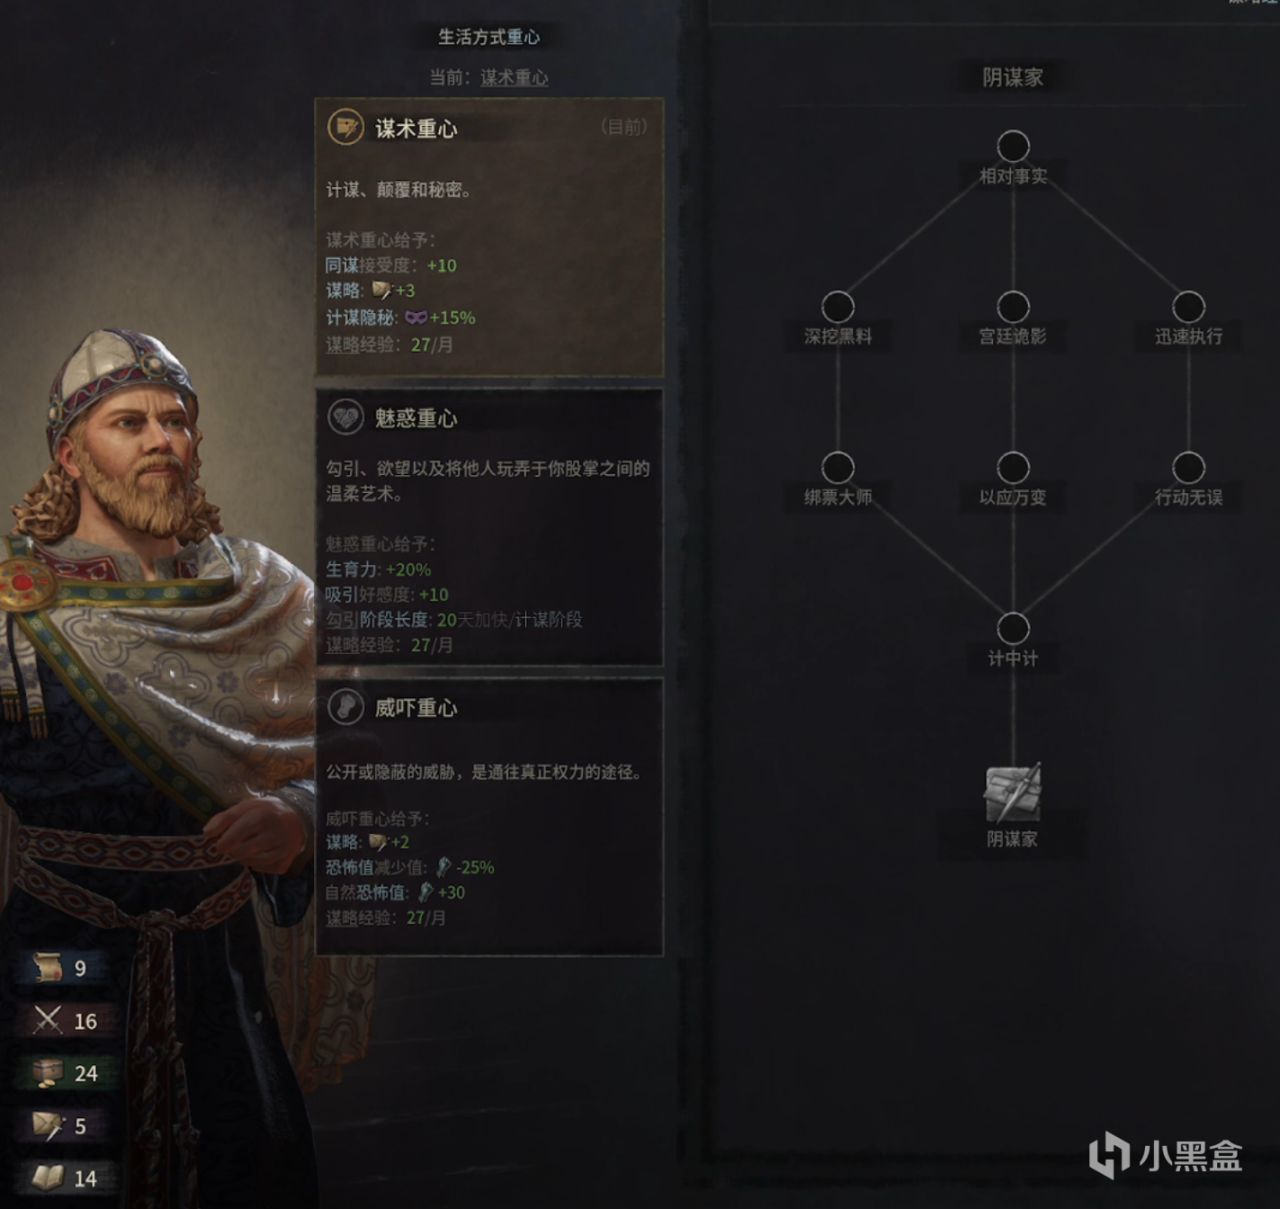The height and width of the screenshot is (1209, 1280).
Task: Click the 魅惑重心 heart icon
Action: click(346, 418)
